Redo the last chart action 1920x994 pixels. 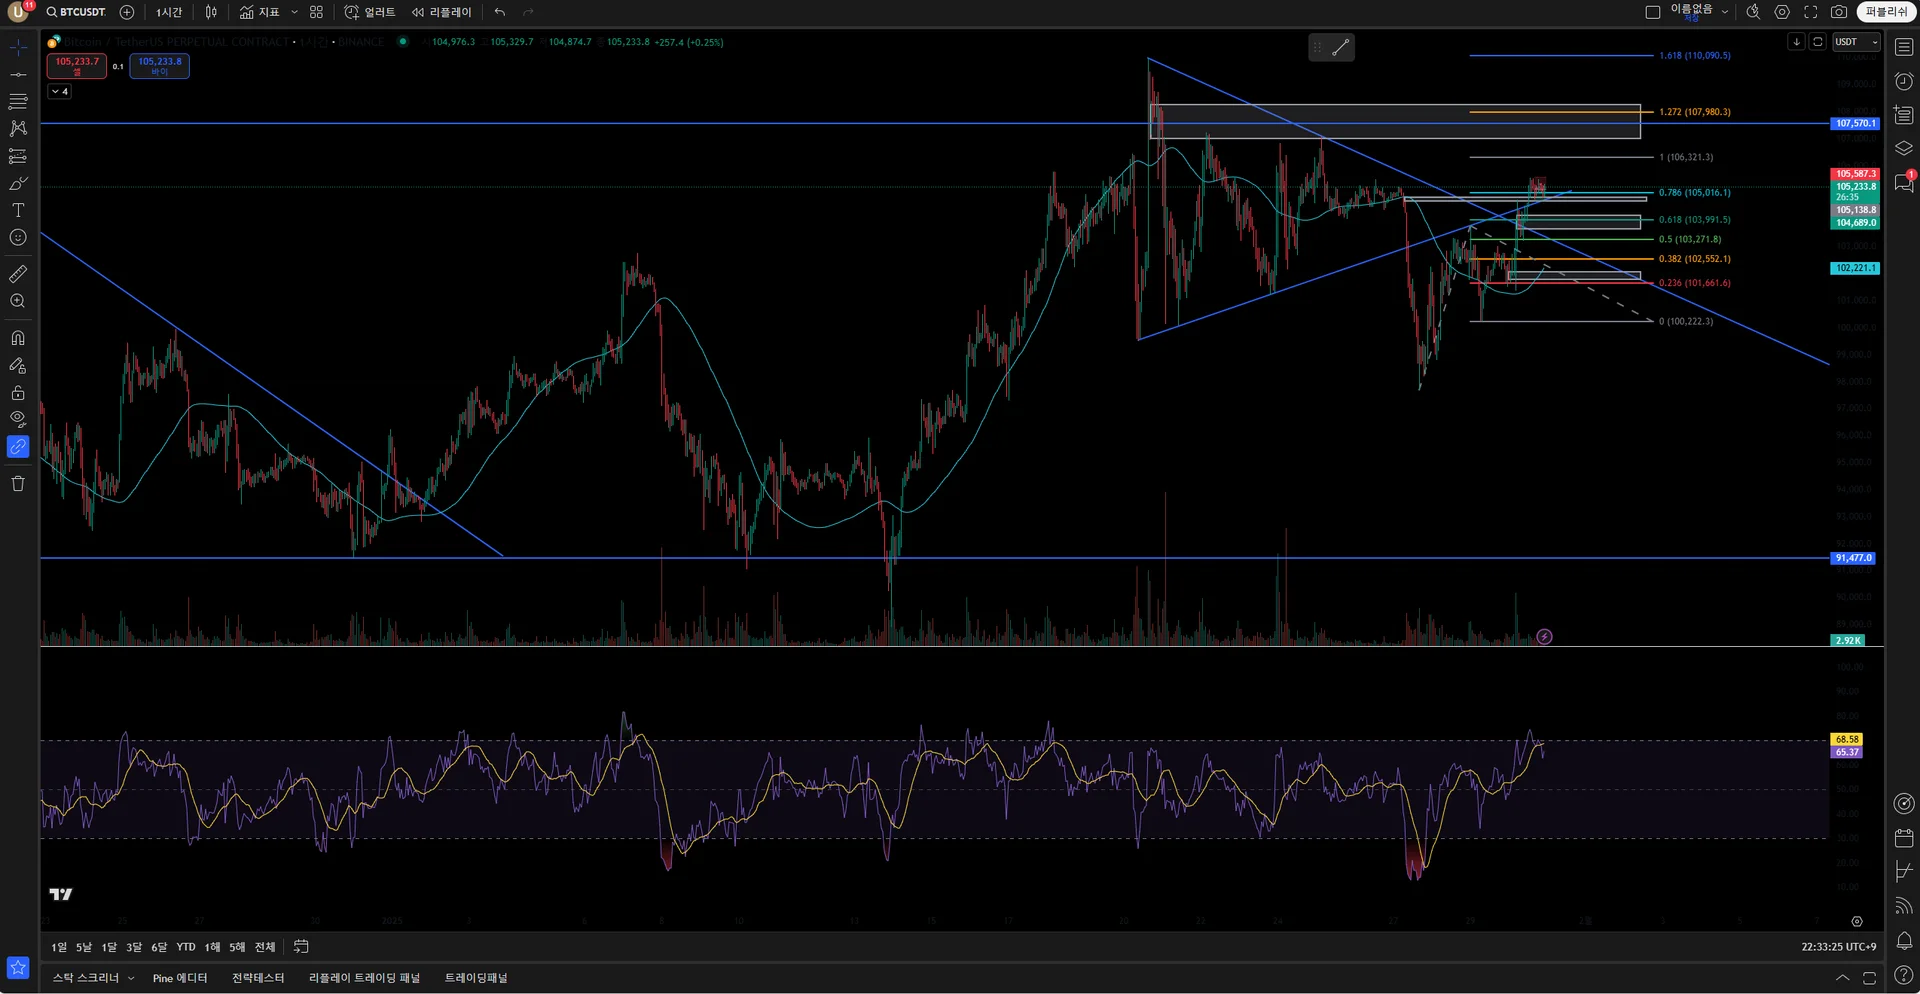pyautogui.click(x=528, y=12)
